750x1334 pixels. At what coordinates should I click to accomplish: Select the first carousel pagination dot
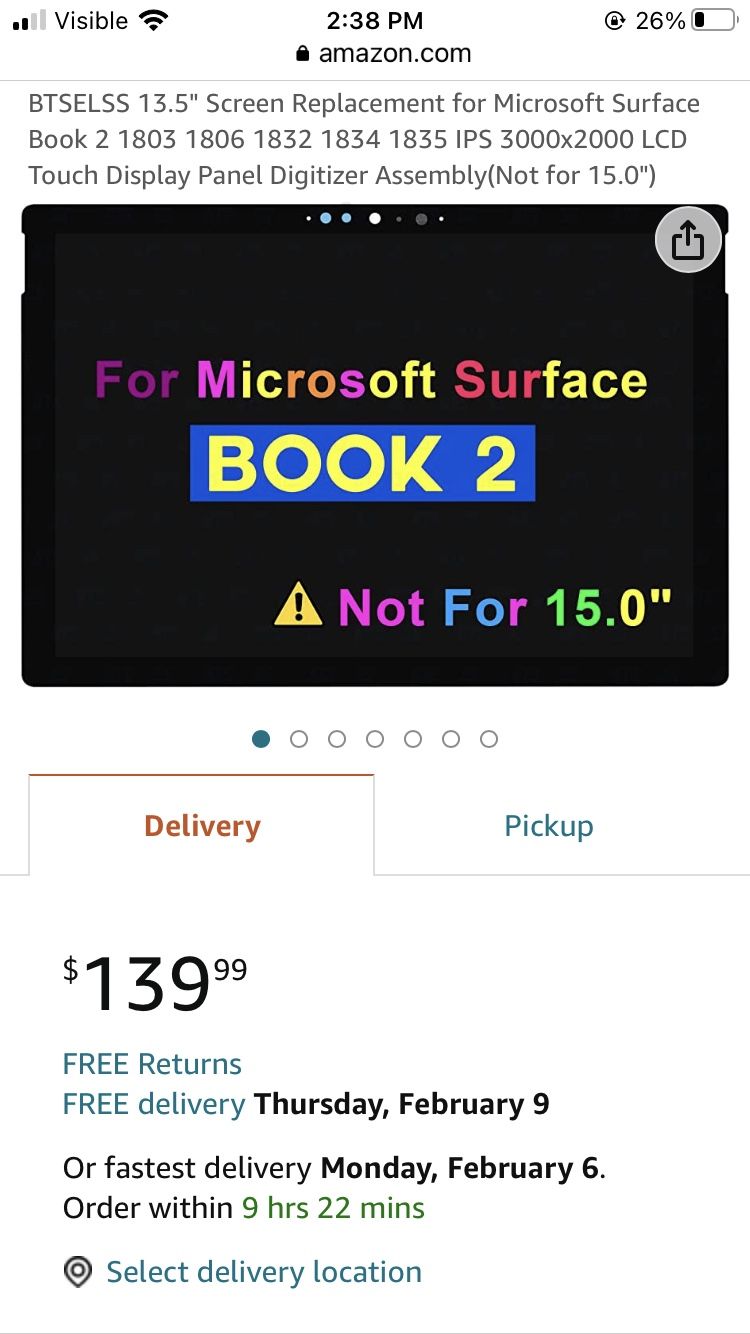pos(261,739)
